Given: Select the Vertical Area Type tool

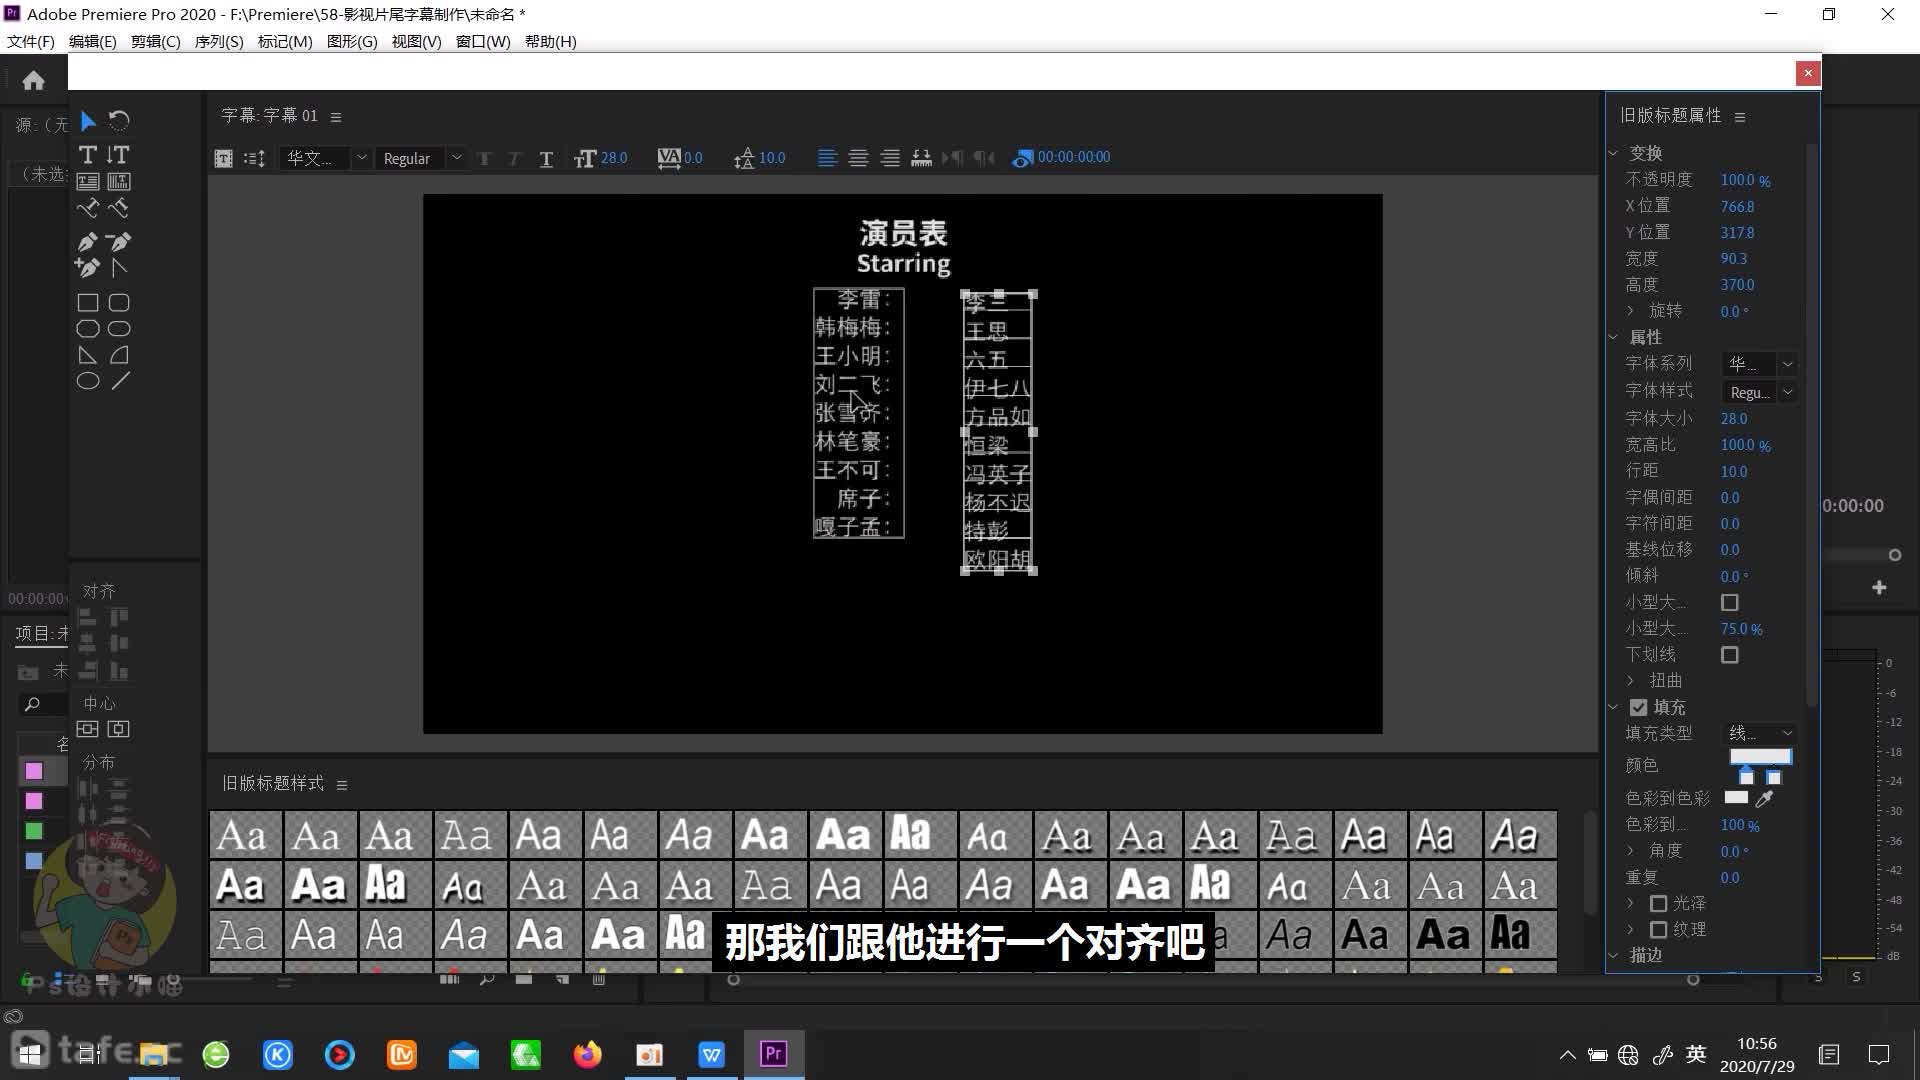Looking at the screenshot, I should click(119, 182).
